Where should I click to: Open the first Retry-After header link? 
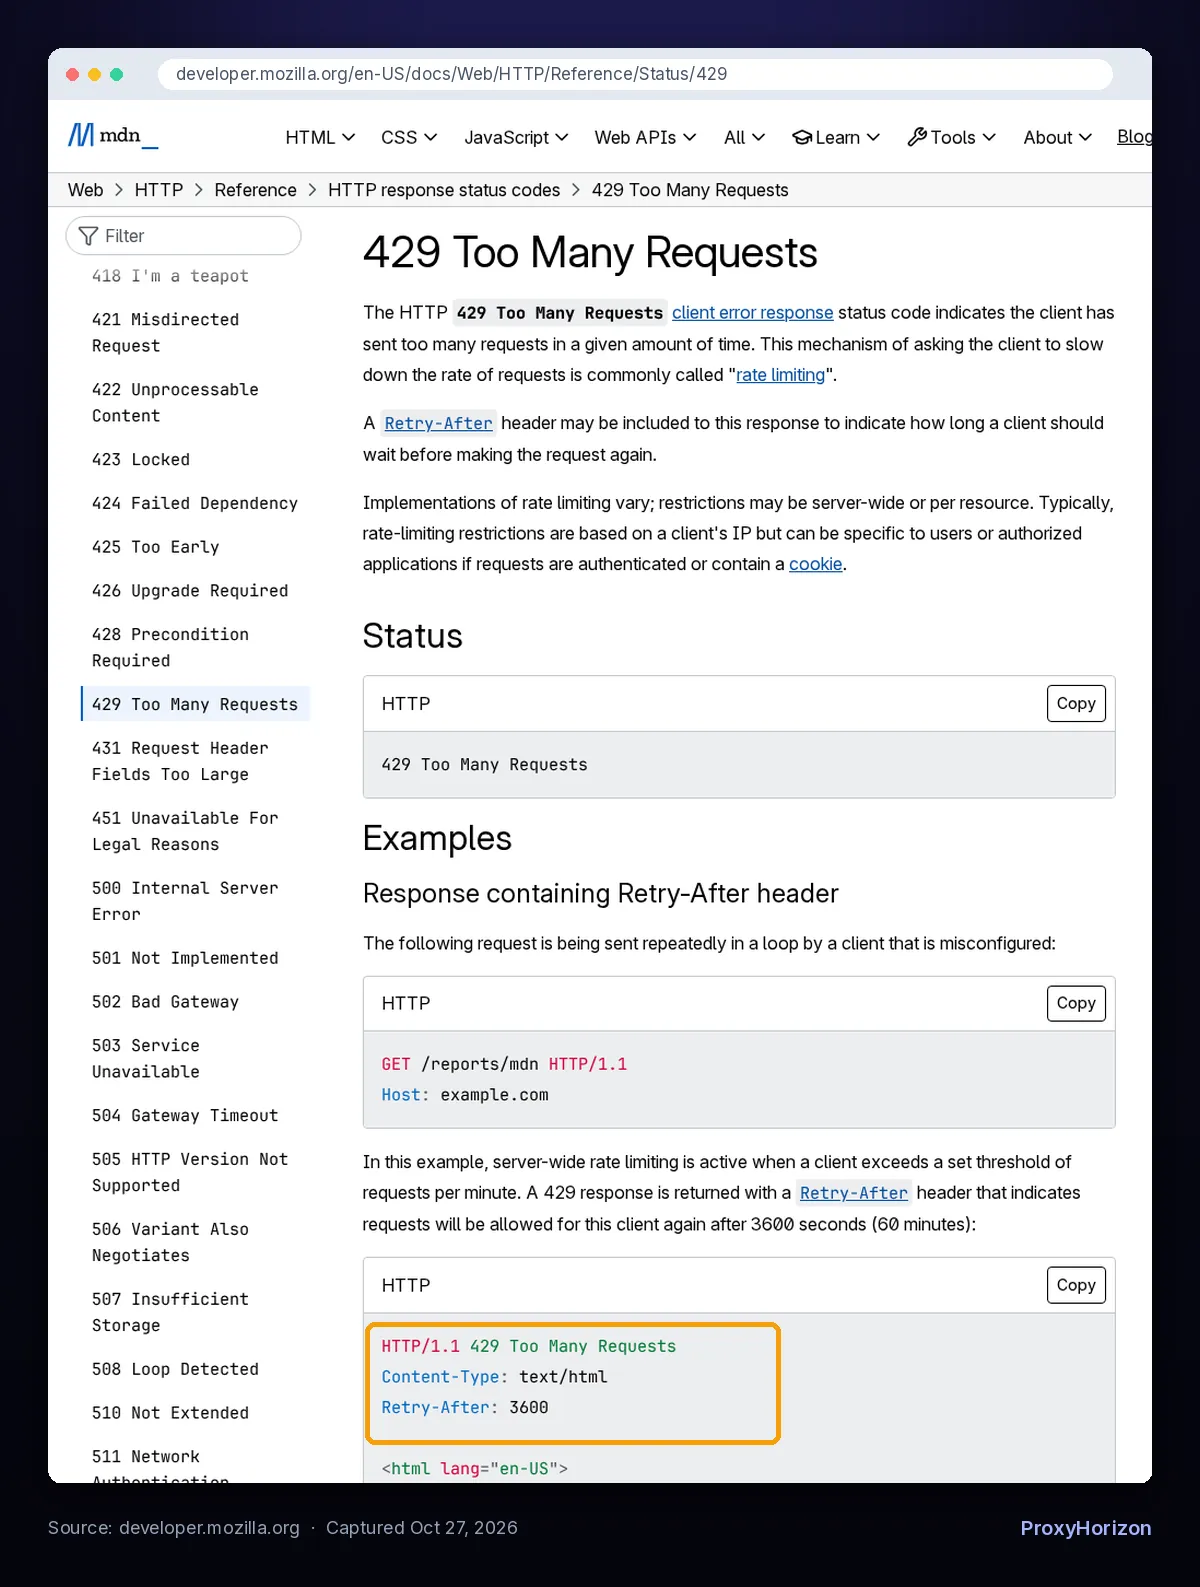click(x=438, y=423)
